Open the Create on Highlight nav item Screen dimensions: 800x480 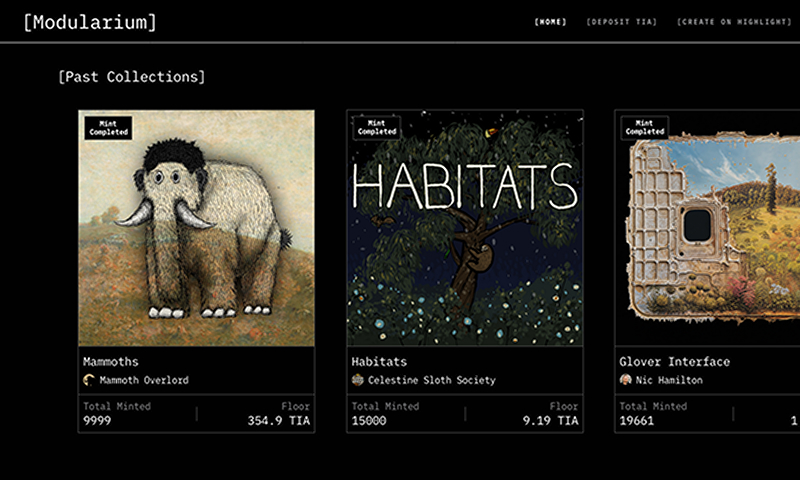point(734,22)
